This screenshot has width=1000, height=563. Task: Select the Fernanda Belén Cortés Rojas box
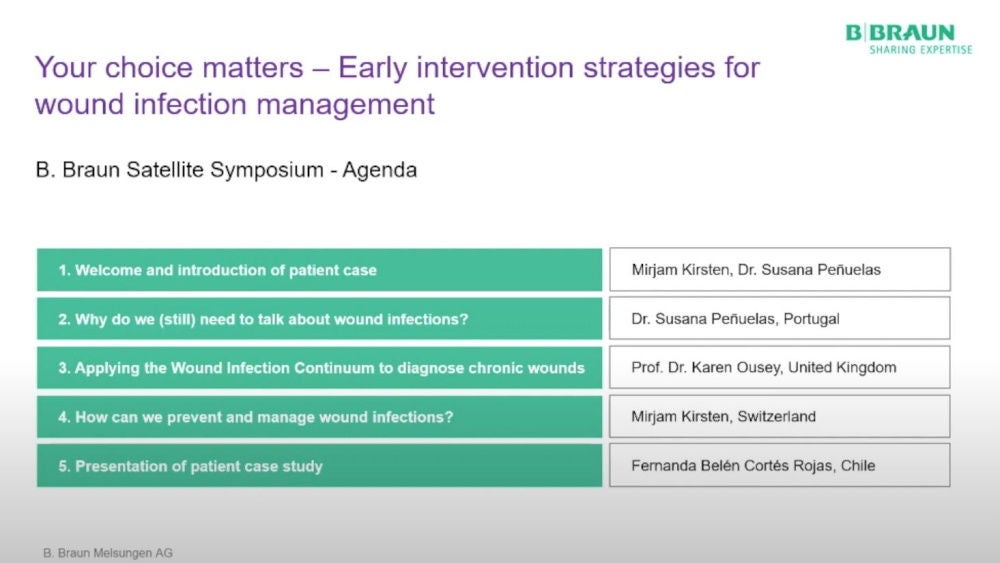[x=779, y=466]
